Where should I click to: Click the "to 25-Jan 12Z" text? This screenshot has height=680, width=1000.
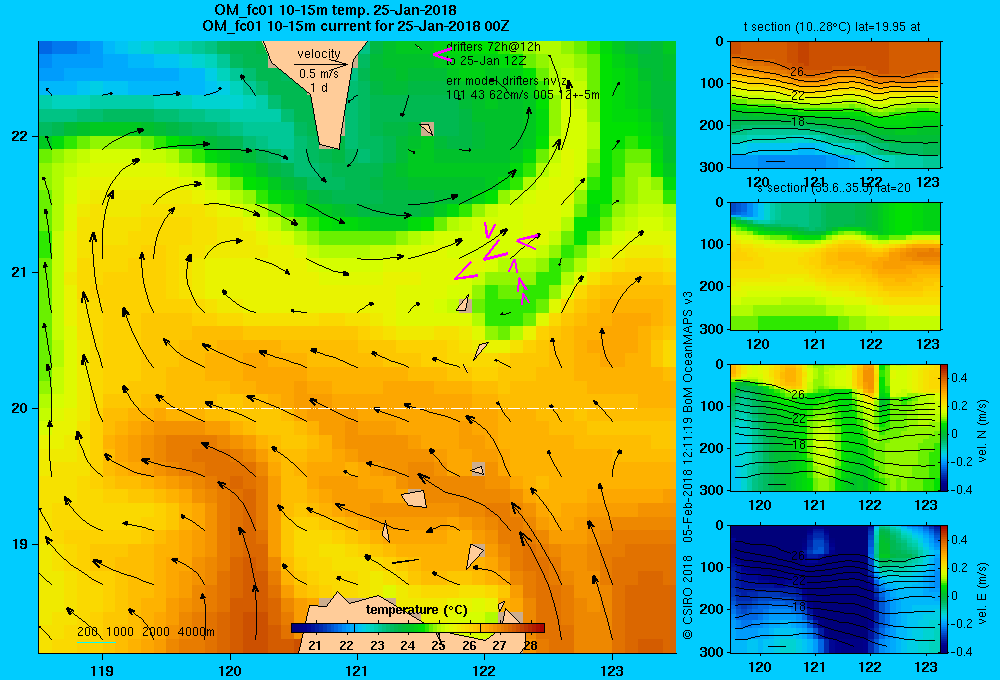click(486, 61)
